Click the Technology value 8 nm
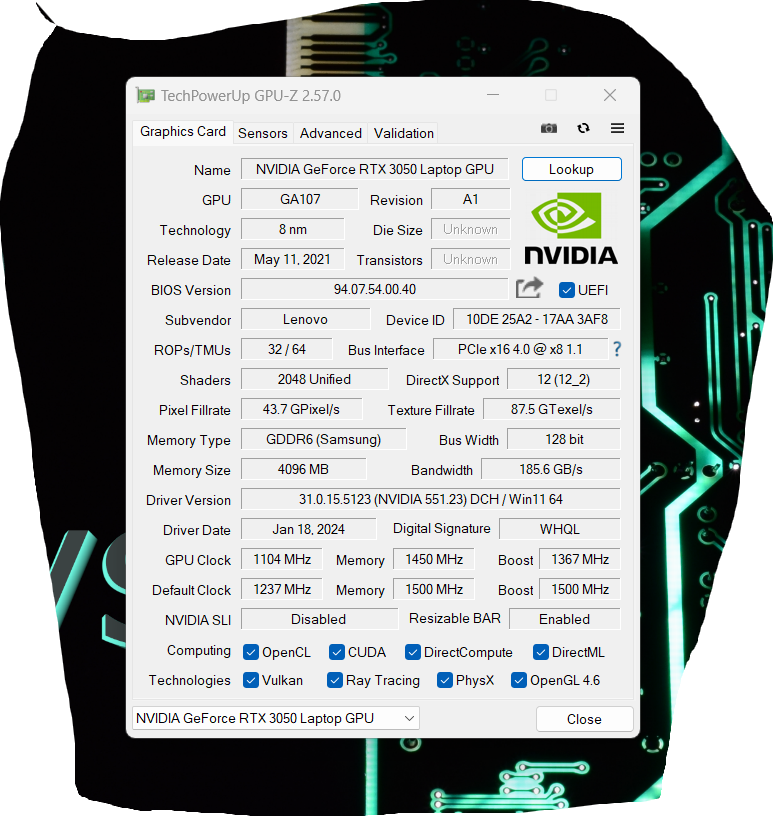This screenshot has height=816, width=773. pyautogui.click(x=293, y=229)
